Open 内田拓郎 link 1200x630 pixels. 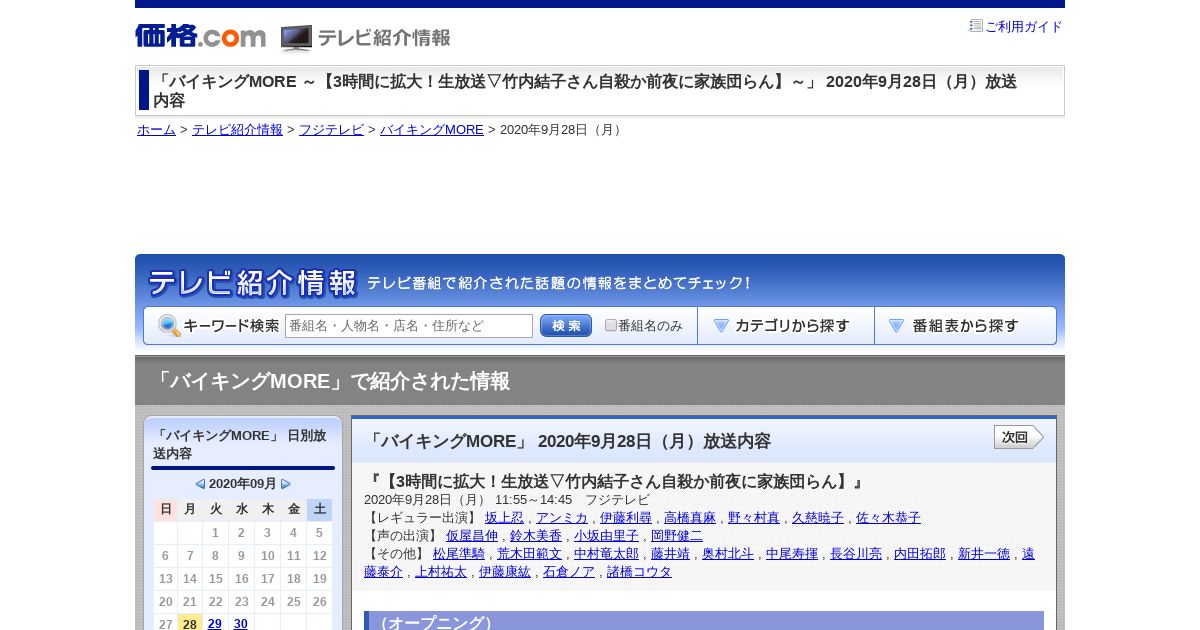click(x=920, y=554)
